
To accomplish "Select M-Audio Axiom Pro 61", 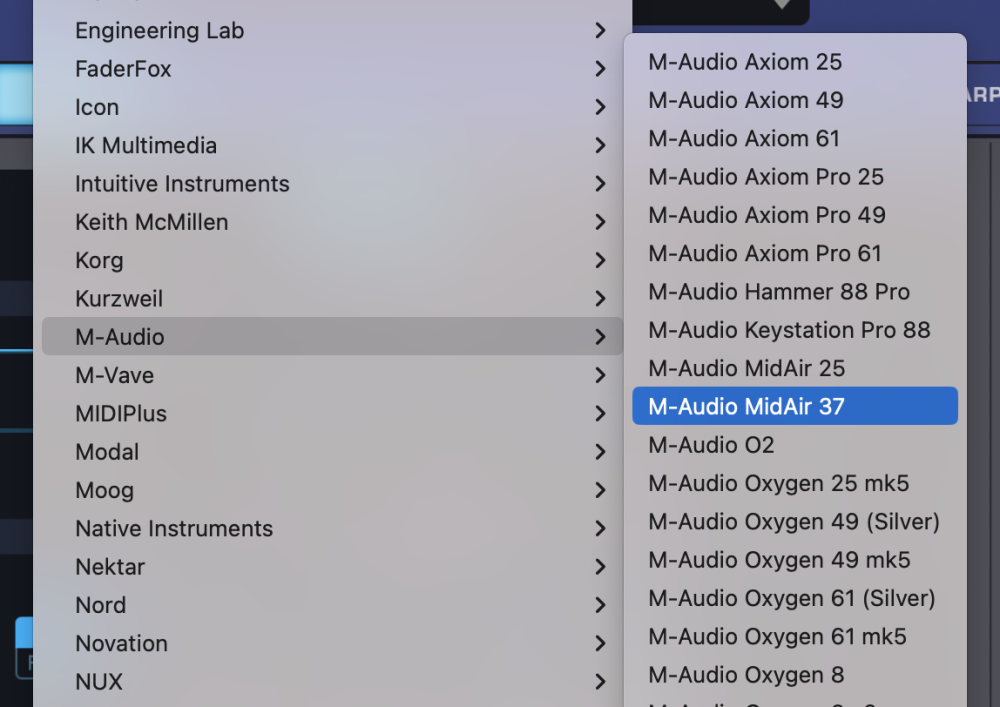I will pyautogui.click(x=765, y=254).
